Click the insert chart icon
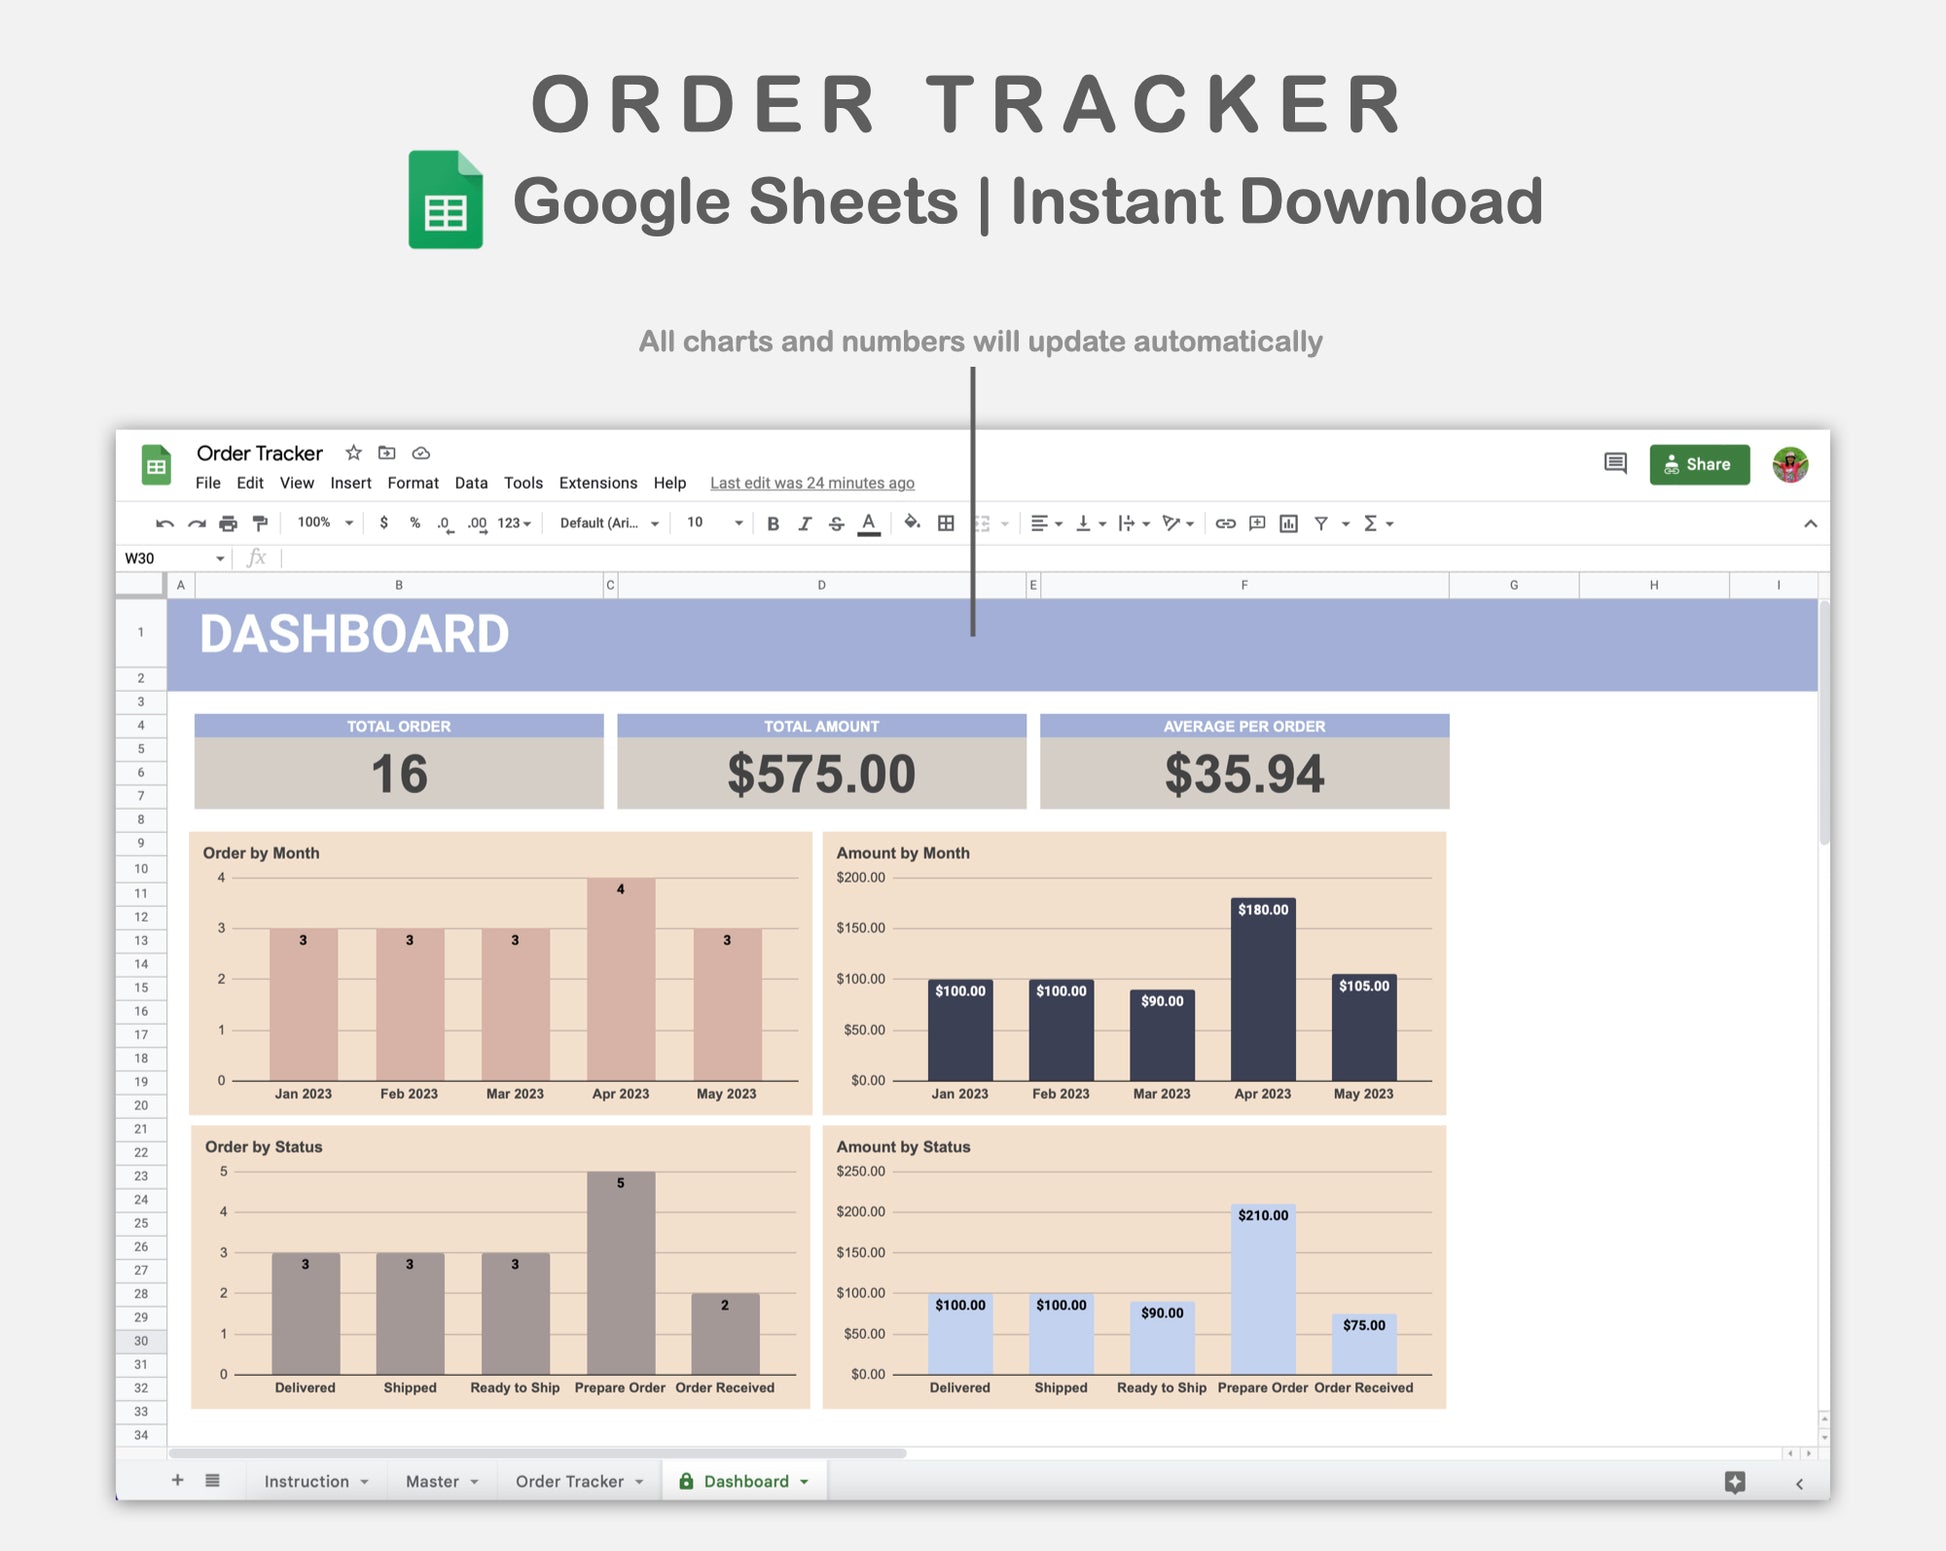Viewport: 1946px width, 1551px height. click(1288, 523)
